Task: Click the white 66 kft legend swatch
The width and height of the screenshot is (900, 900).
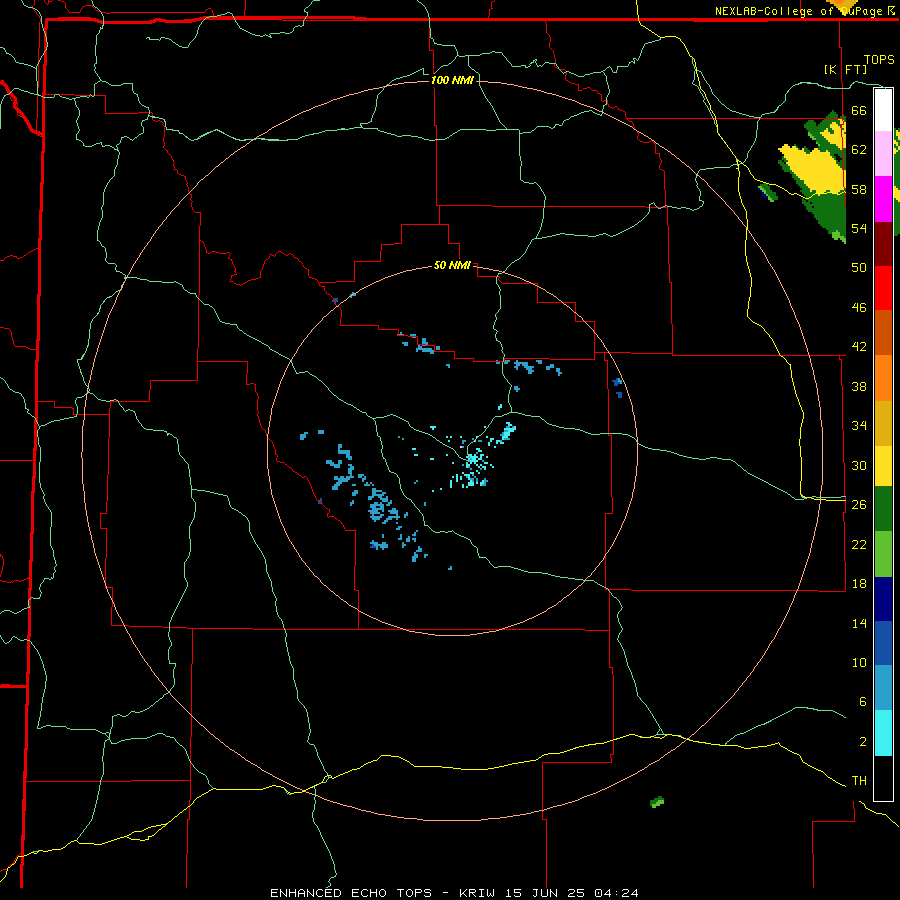Action: (883, 110)
